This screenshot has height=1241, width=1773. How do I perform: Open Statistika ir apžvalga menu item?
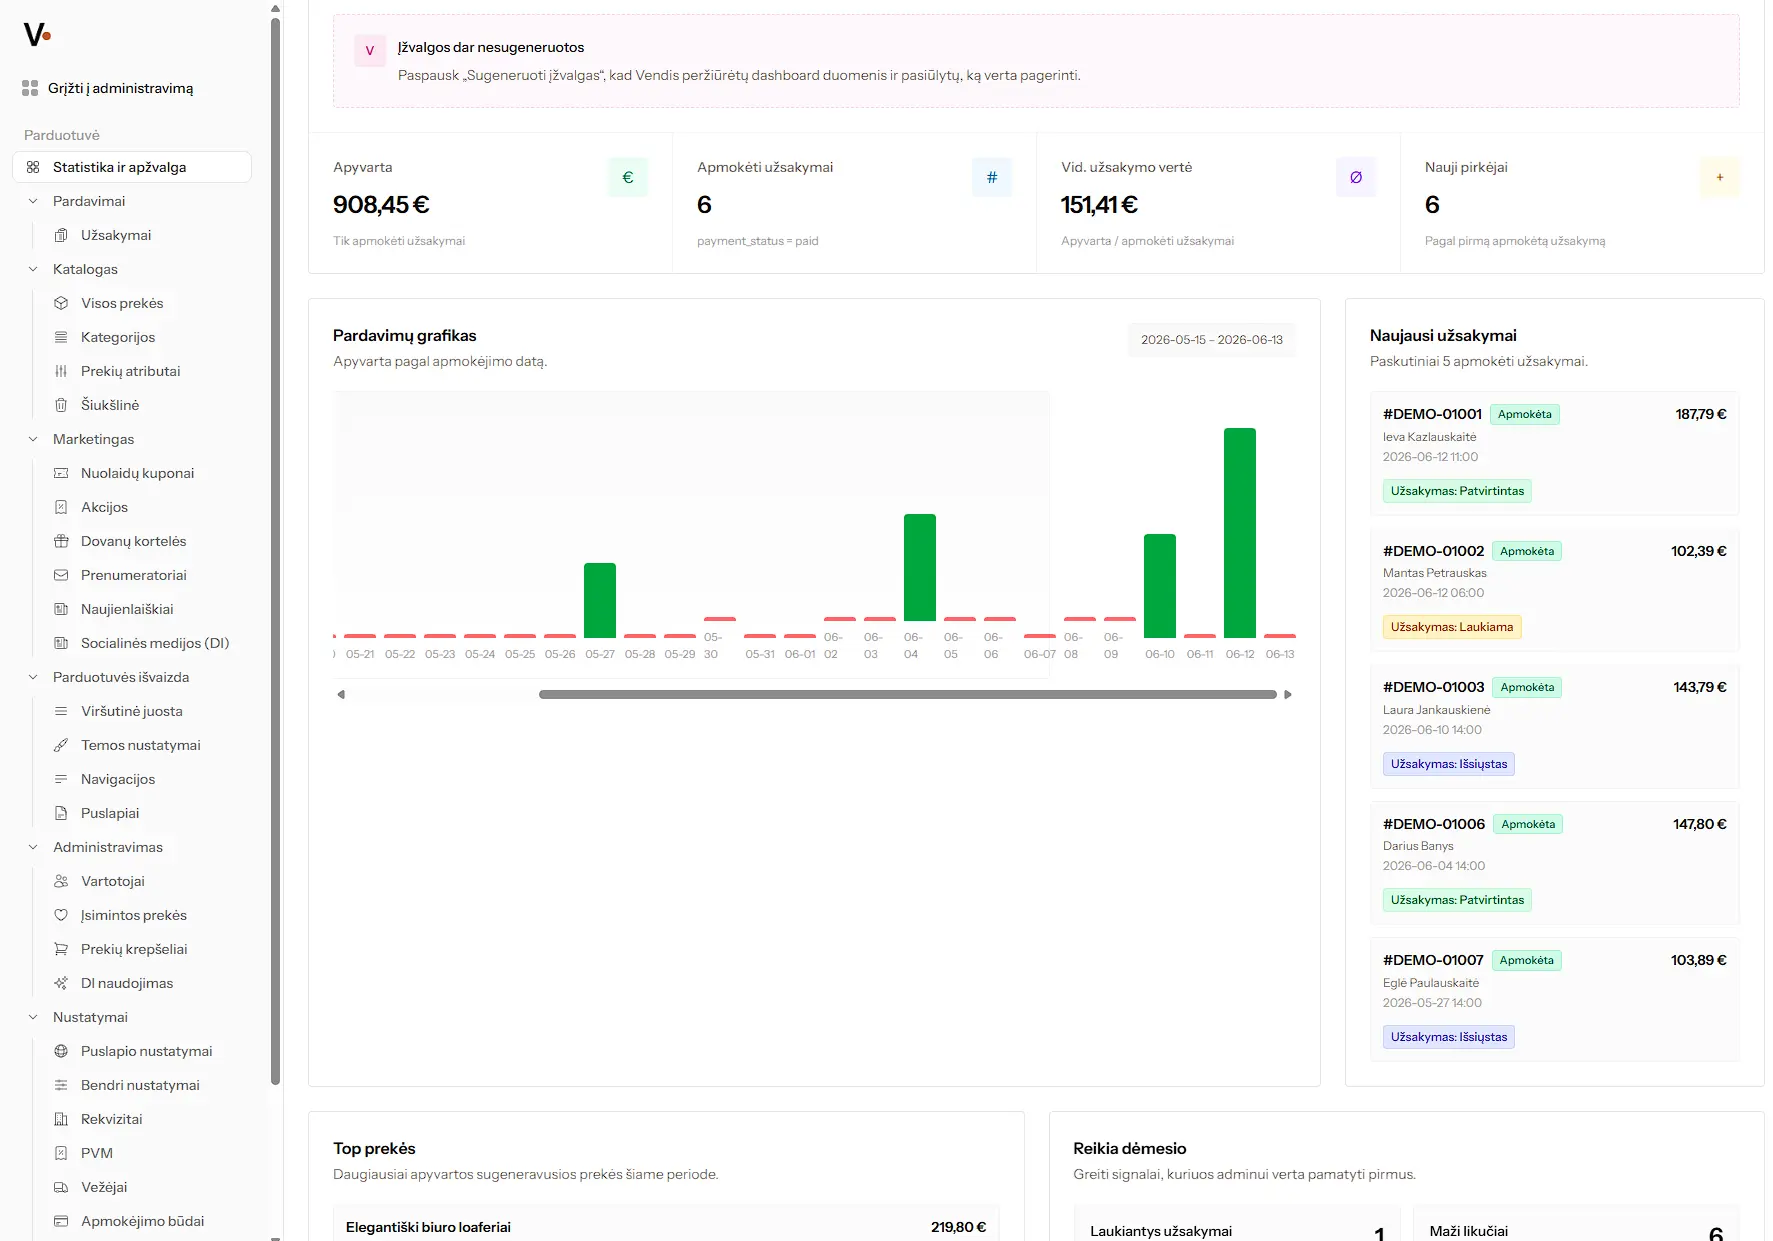[x=132, y=167]
